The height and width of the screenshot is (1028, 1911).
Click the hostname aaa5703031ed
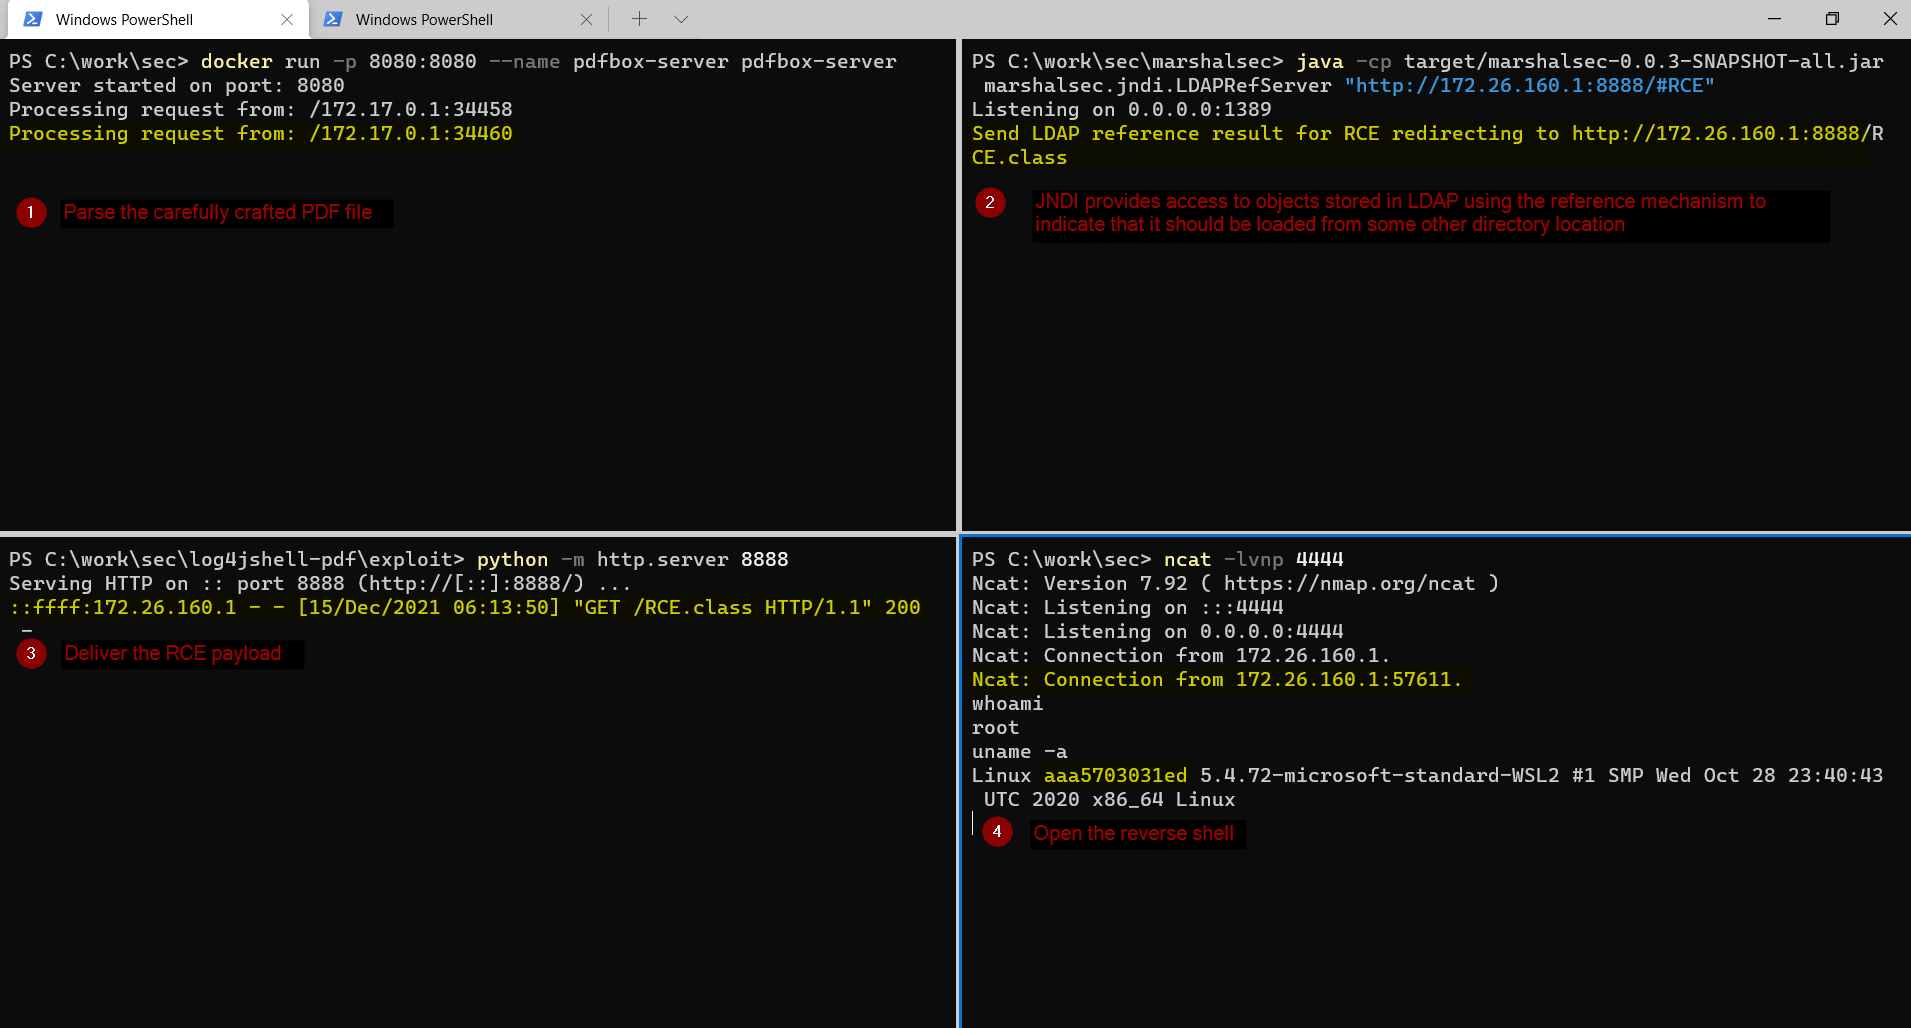tap(1115, 776)
